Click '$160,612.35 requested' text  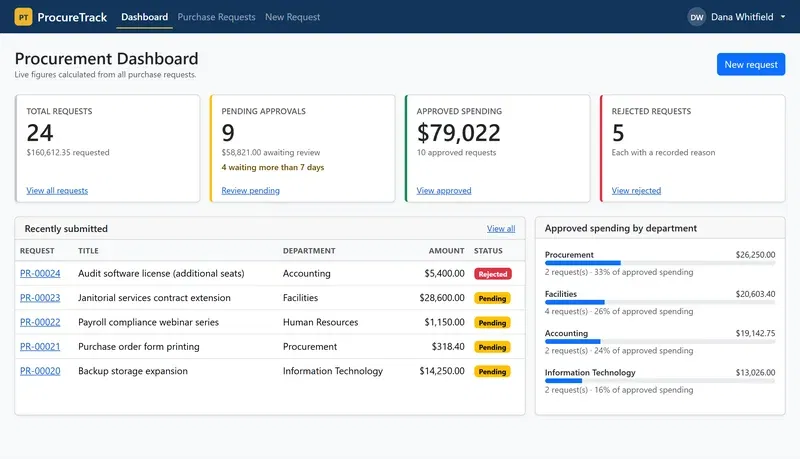tap(68, 152)
